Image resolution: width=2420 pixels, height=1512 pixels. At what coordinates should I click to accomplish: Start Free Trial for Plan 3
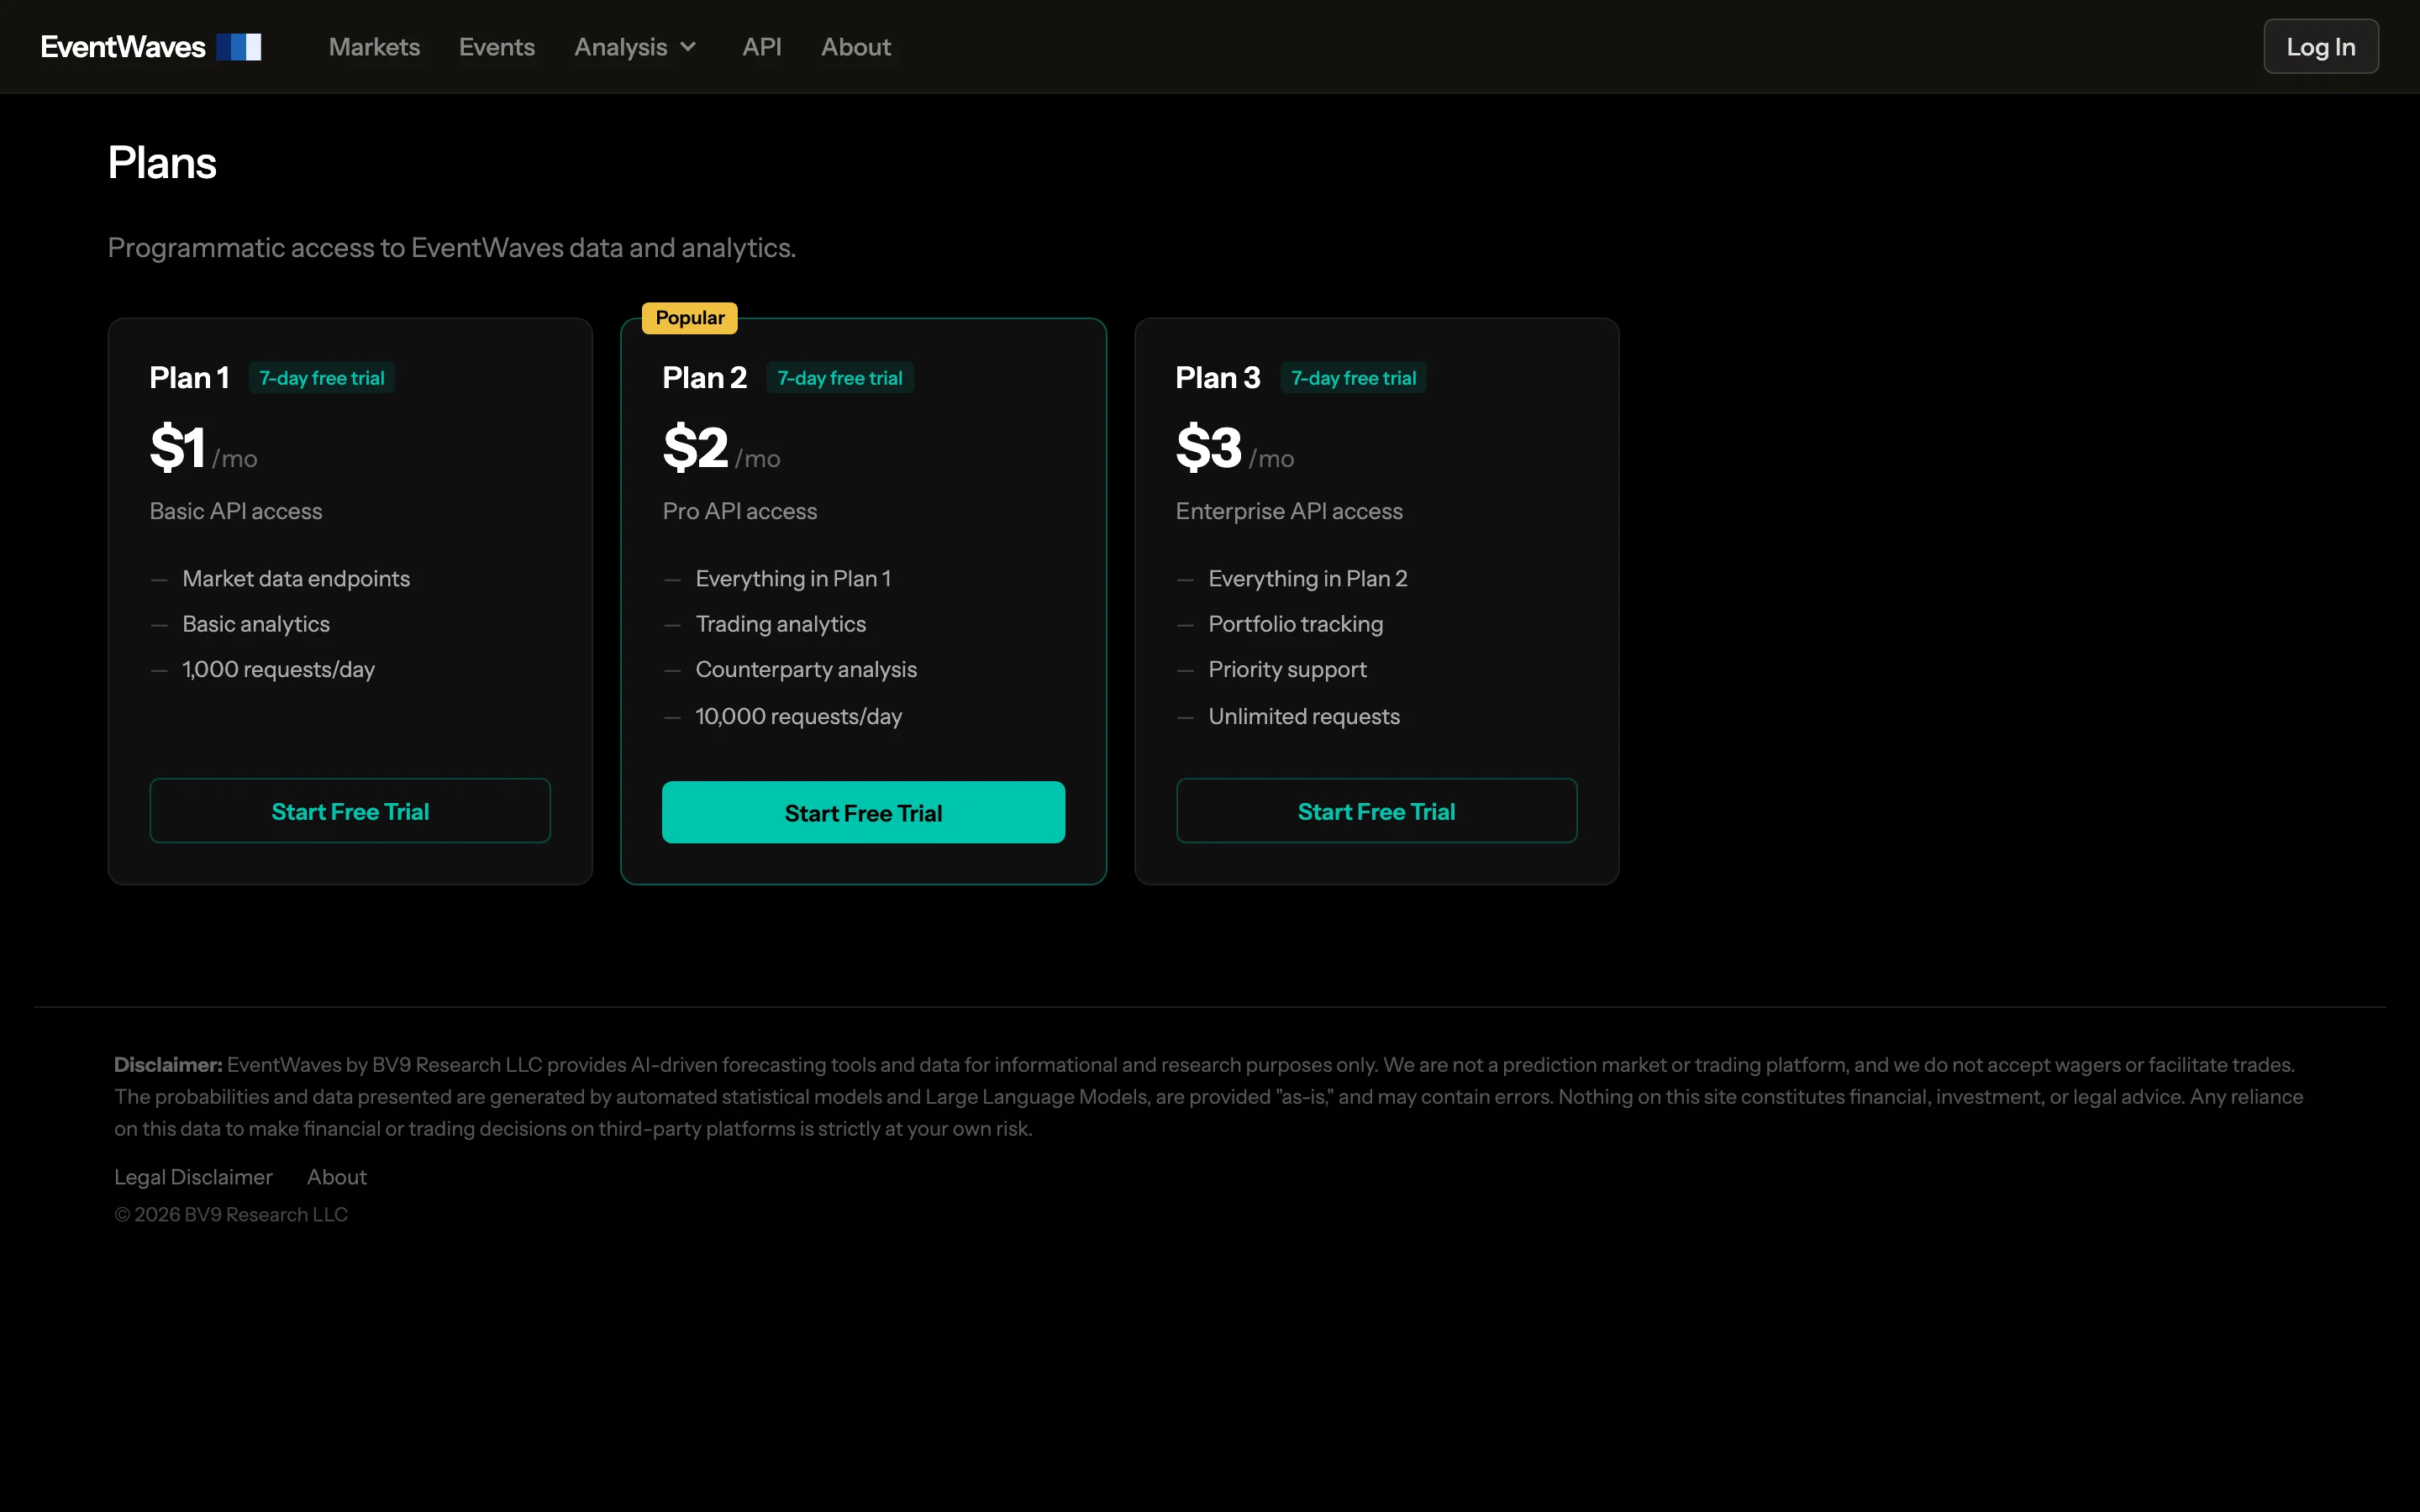pos(1377,811)
